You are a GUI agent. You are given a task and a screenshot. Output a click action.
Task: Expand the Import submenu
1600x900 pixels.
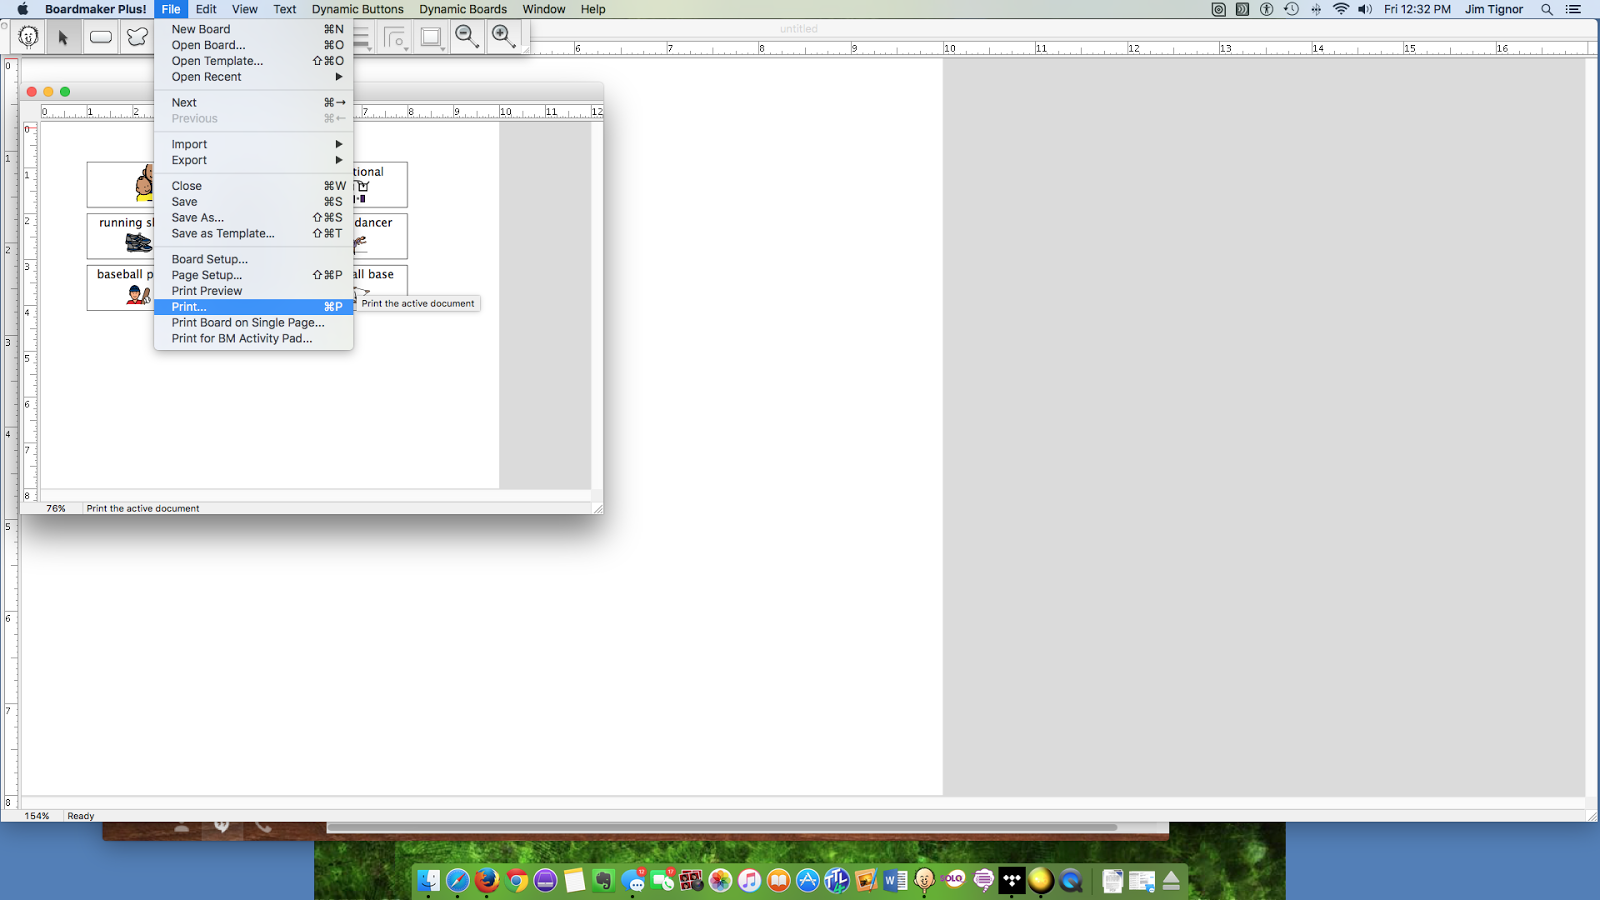(189, 143)
